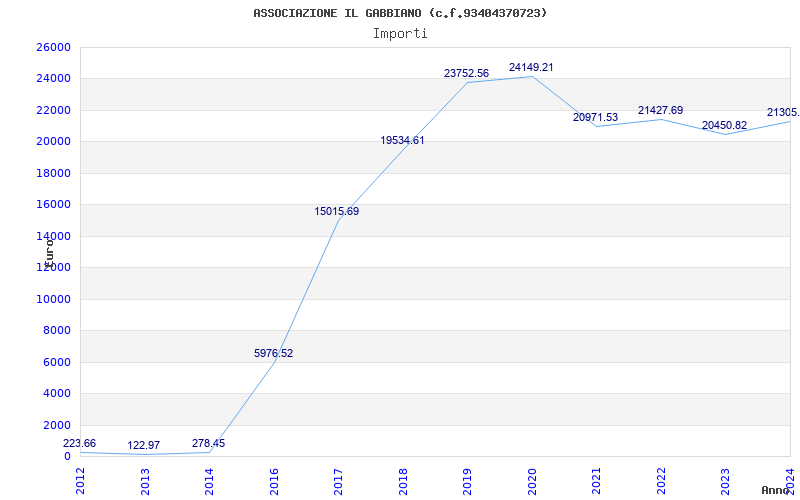Select the data label 19534.61
This screenshot has height=500, width=800.
click(403, 140)
